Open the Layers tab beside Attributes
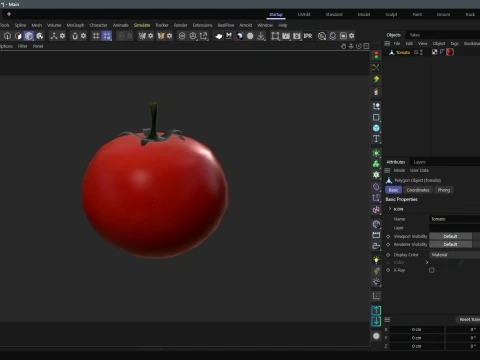 point(420,162)
